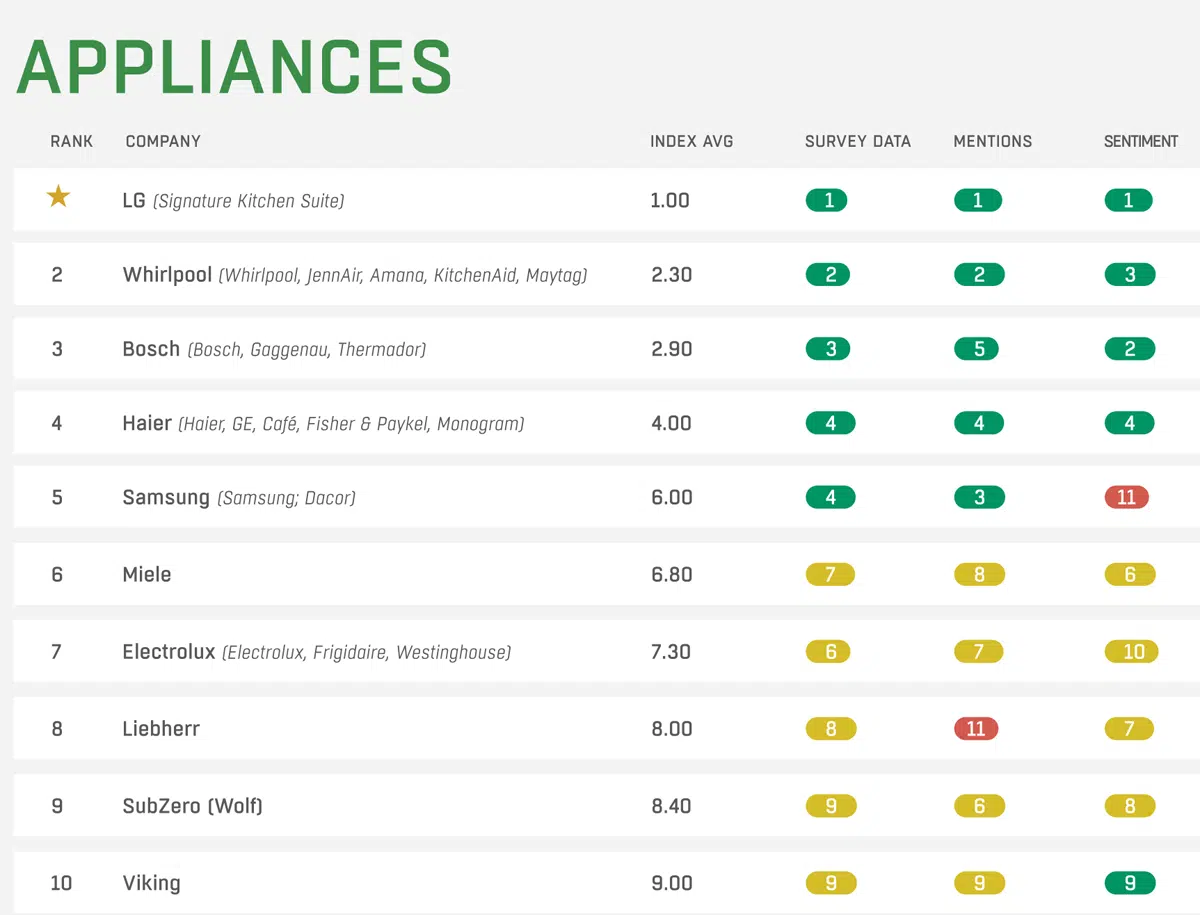The image size is (1200, 915).
Task: Click the Miele company name
Action: coord(147,574)
